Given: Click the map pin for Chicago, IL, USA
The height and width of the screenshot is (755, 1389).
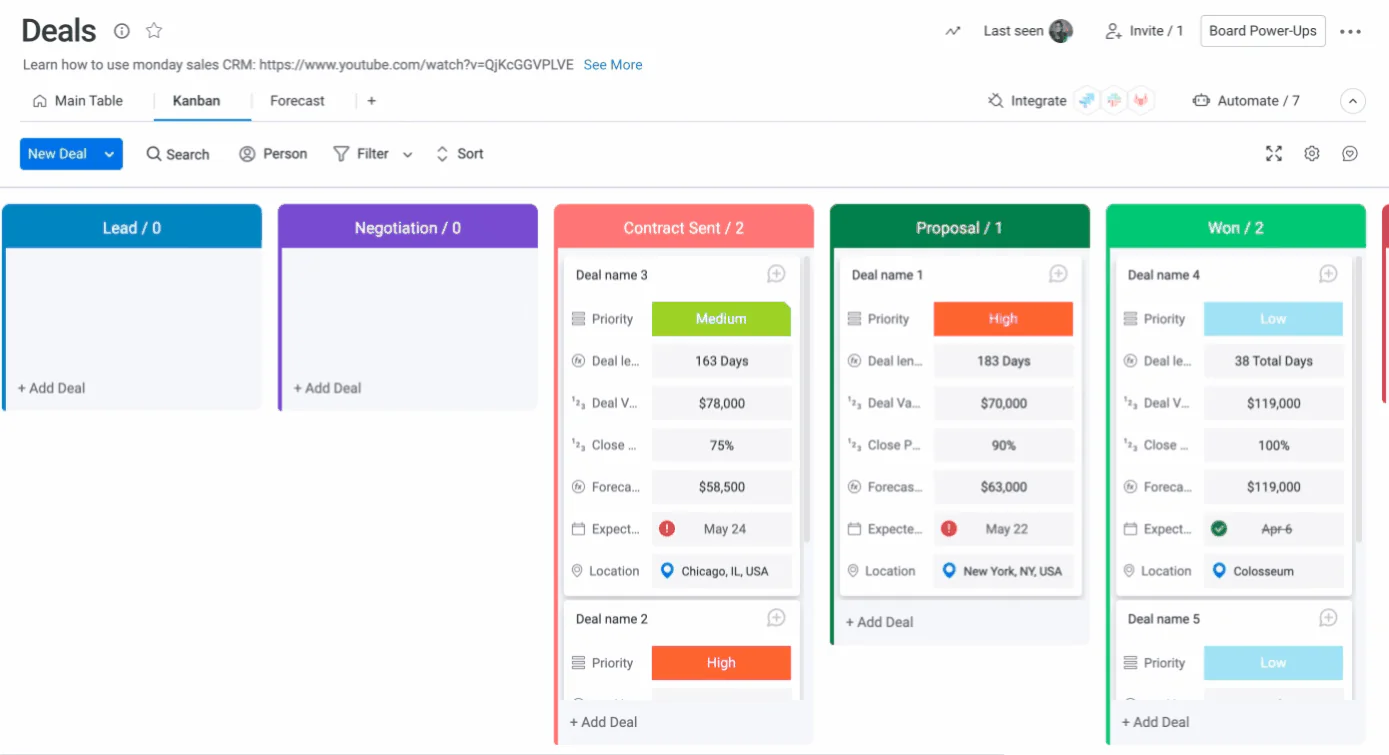Looking at the screenshot, I should [x=667, y=571].
